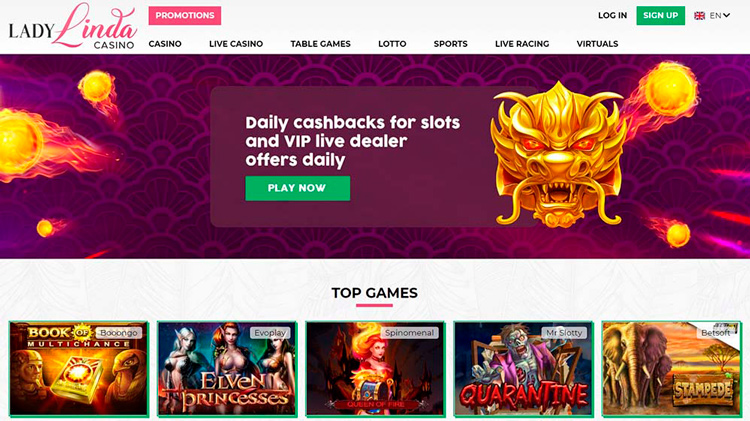Open the Book of Multichance game thumbnail
Image resolution: width=750 pixels, height=421 pixels.
tap(79, 368)
